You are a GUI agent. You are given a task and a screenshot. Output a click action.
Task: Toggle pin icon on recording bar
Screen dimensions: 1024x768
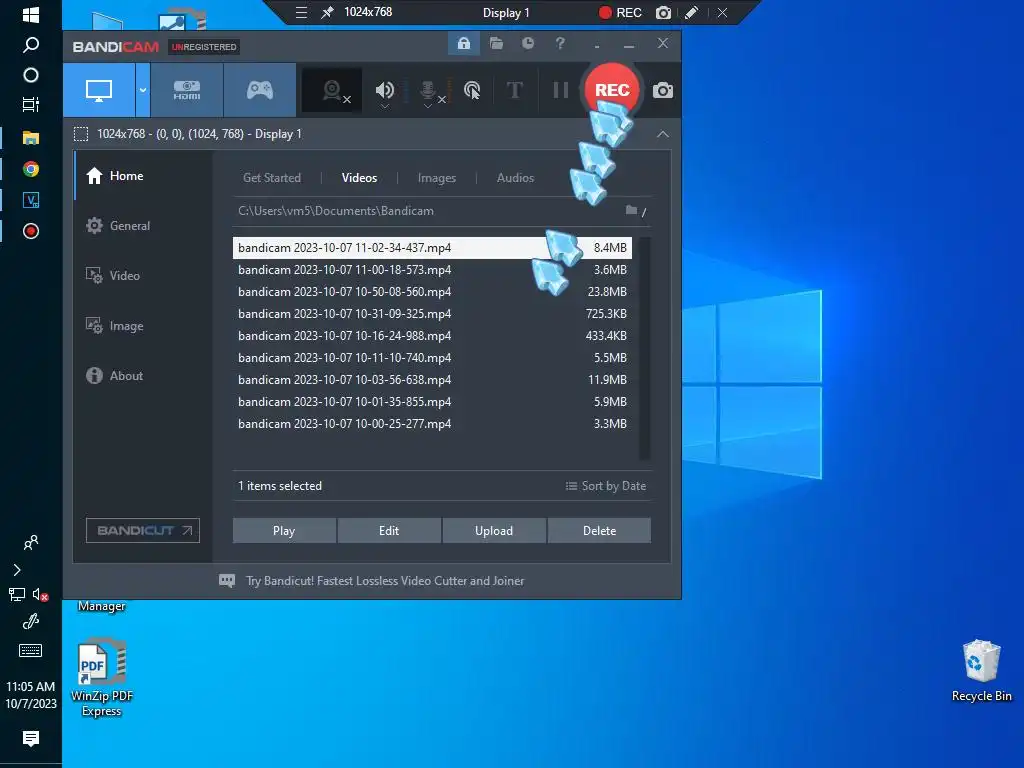pyautogui.click(x=328, y=12)
